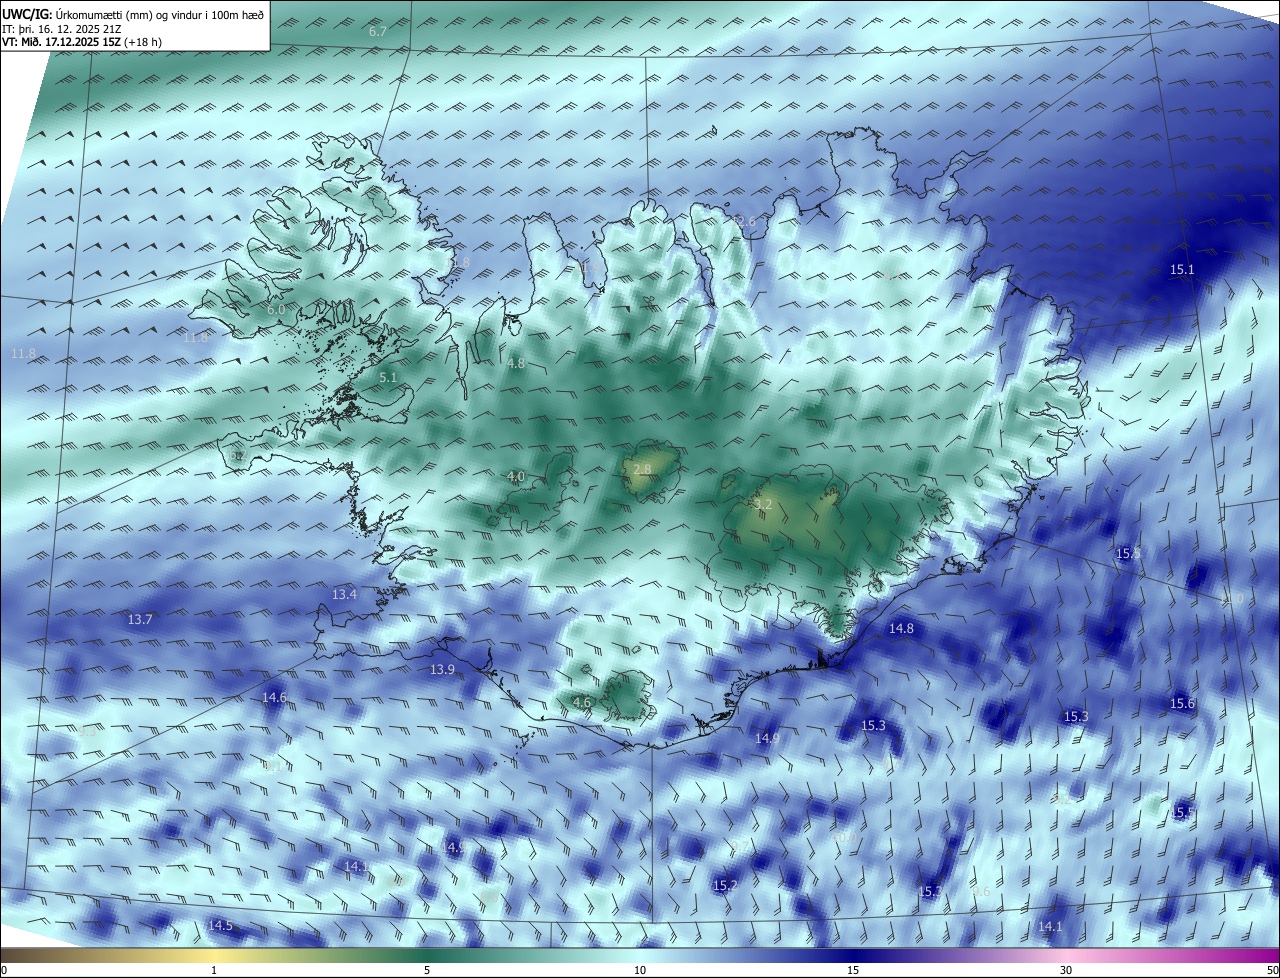This screenshot has height=978, width=1280.
Task: Click the 1 tick on the color scale
Action: pyautogui.click(x=214, y=971)
